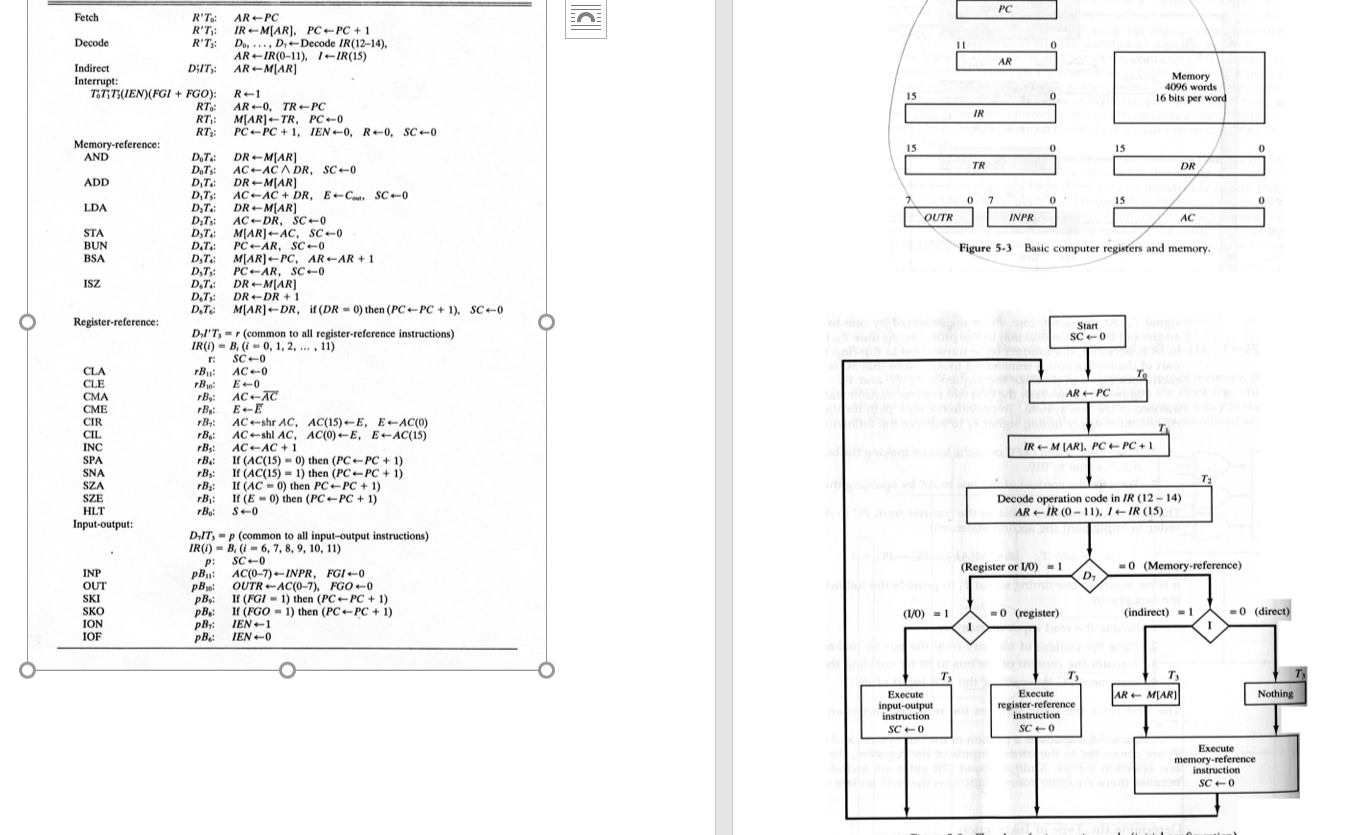Click the 'Nothing' box in the flowchart
Image resolution: width=1350 pixels, height=835 pixels.
1275,693
